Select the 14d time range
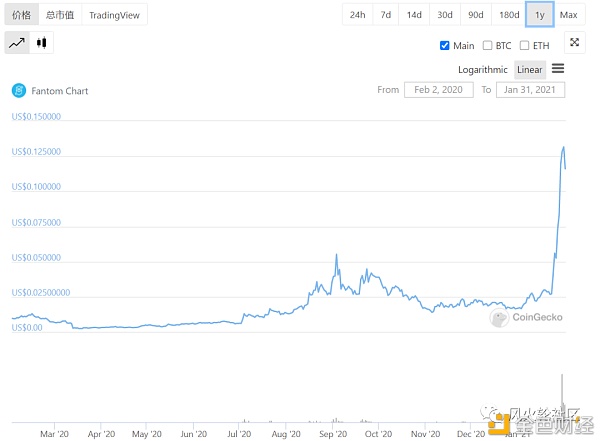Image resolution: width=600 pixels, height=441 pixels. (414, 15)
